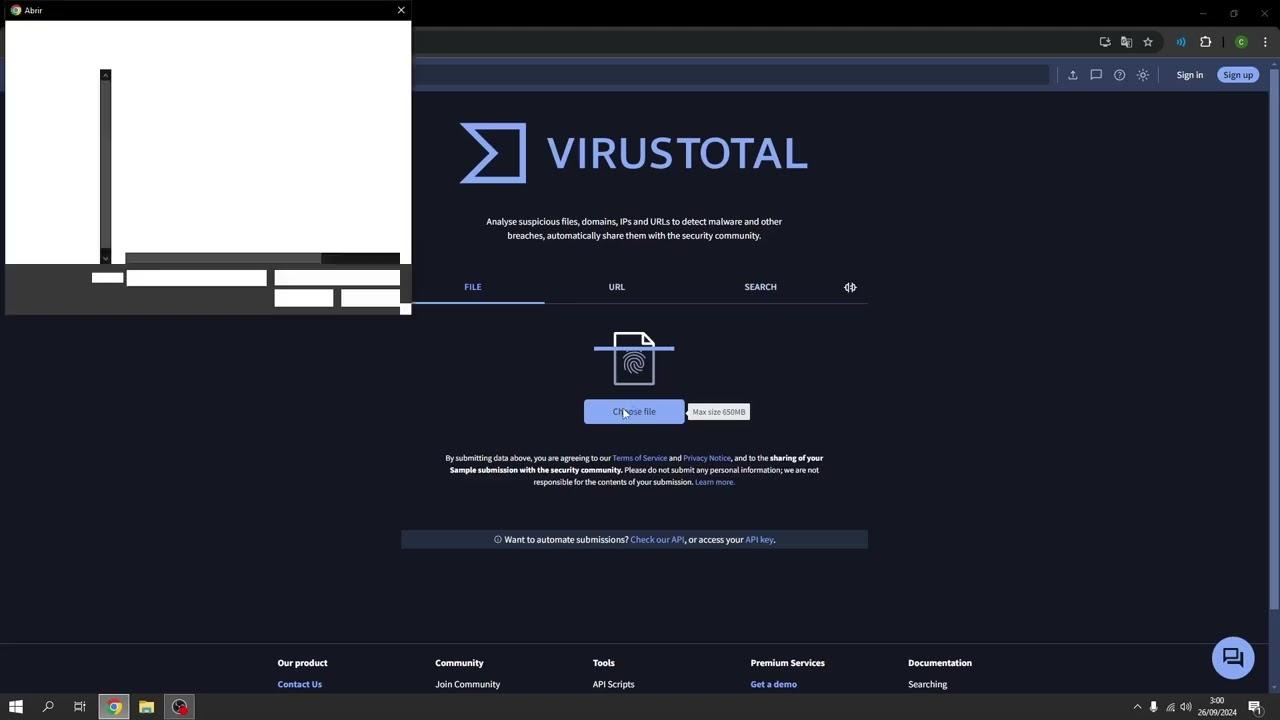
Task: Click the volume speaker tray icon
Action: (1186, 707)
